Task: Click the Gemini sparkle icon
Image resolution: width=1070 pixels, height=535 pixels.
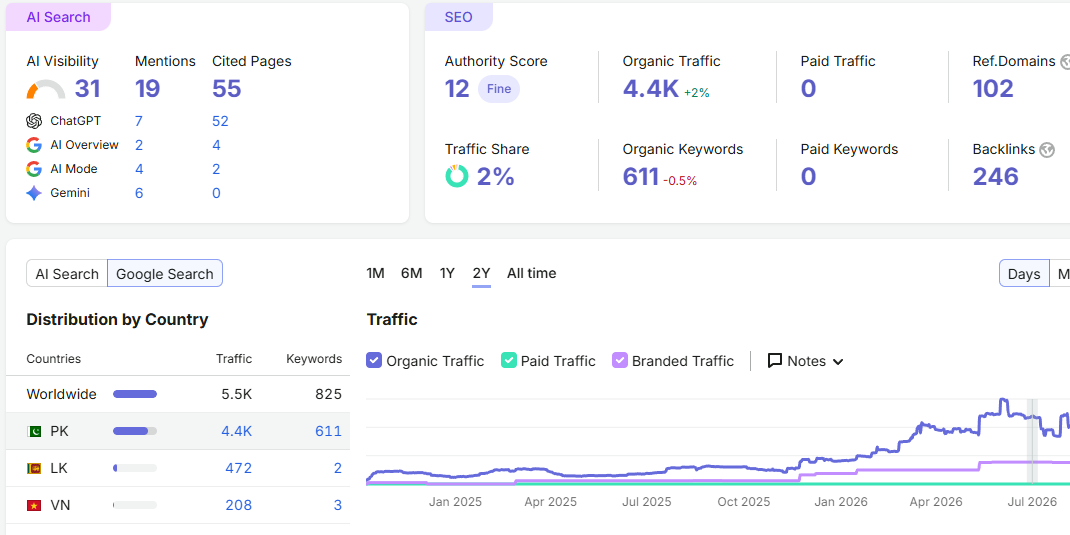Action: (x=34, y=193)
